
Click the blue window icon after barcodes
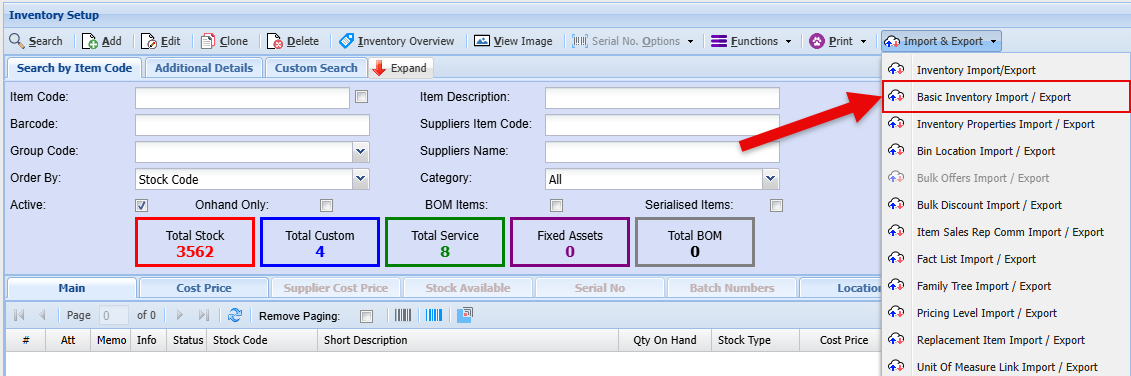[465, 315]
